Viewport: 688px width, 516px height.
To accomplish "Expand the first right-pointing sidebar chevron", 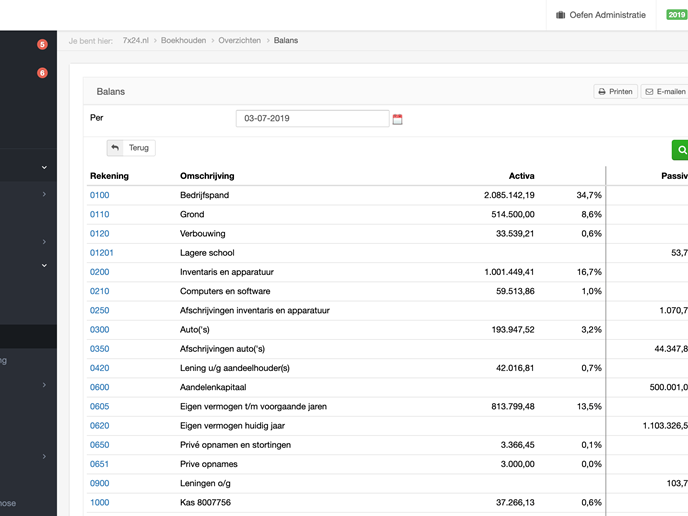I will (44, 194).
